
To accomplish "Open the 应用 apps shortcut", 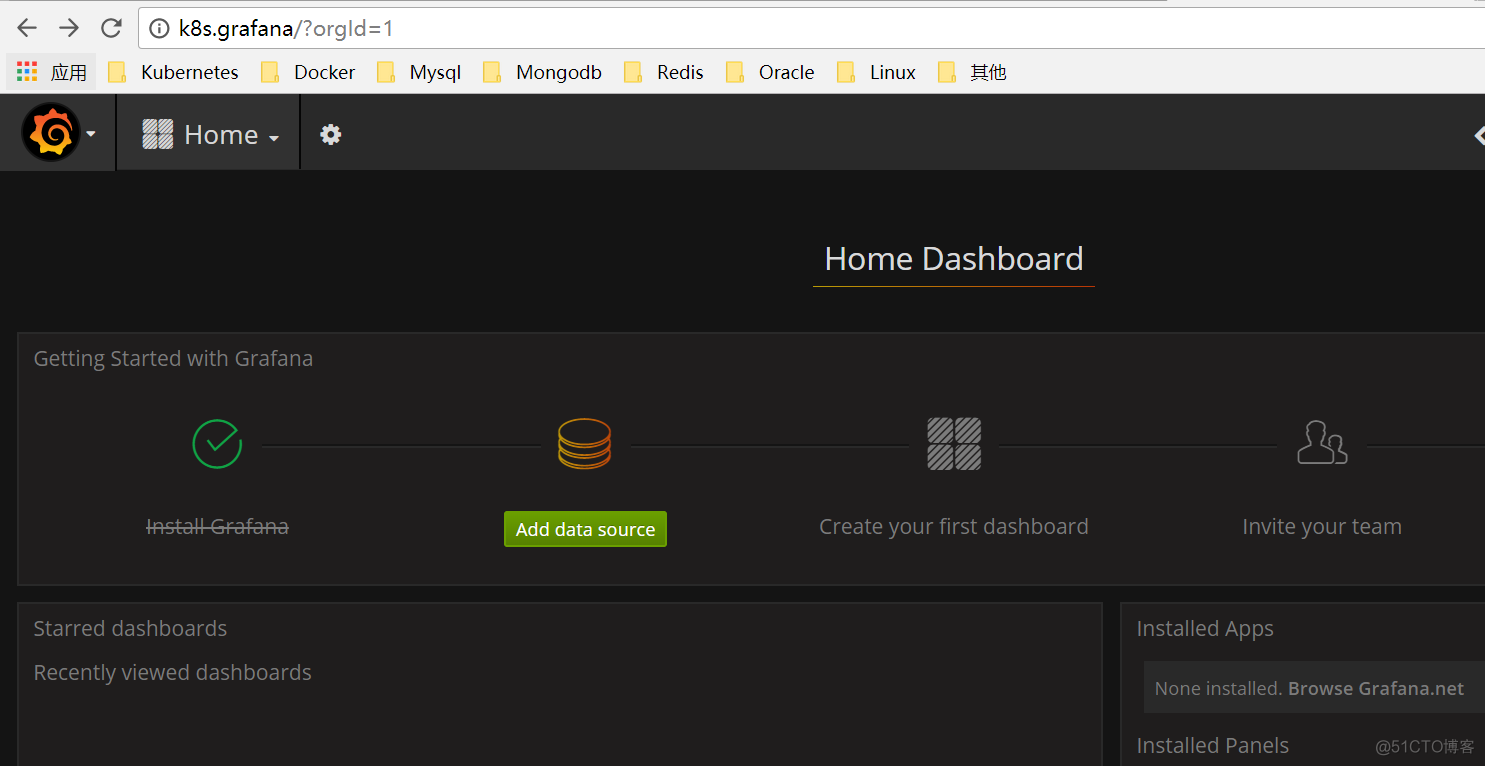I will click(52, 72).
